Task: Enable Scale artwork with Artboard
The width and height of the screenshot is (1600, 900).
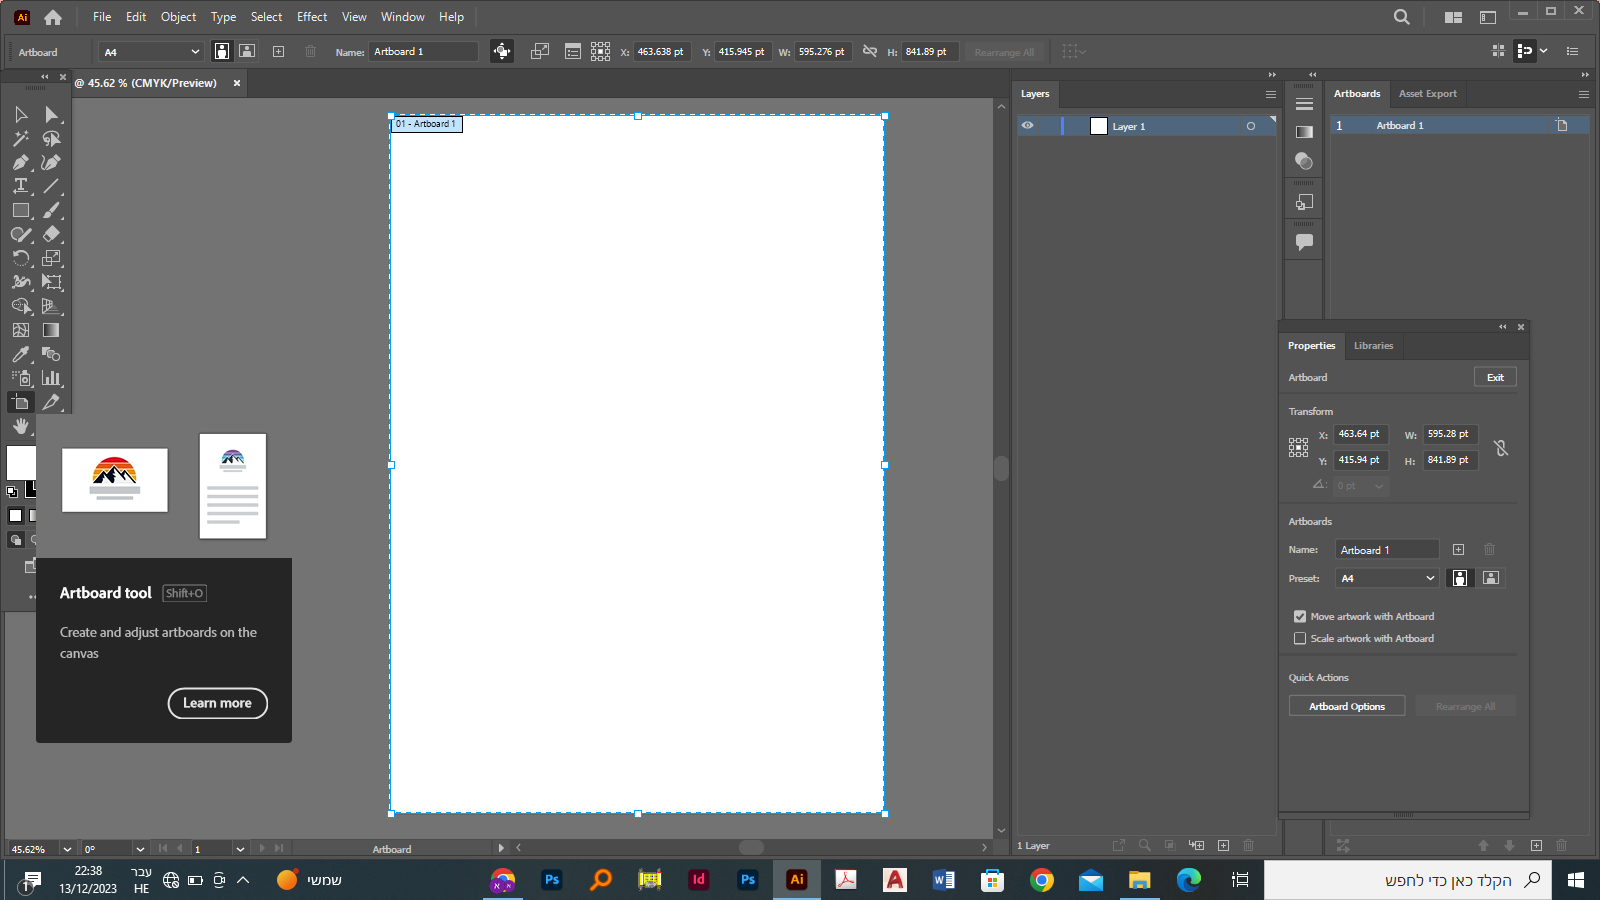Action: click(x=1300, y=639)
